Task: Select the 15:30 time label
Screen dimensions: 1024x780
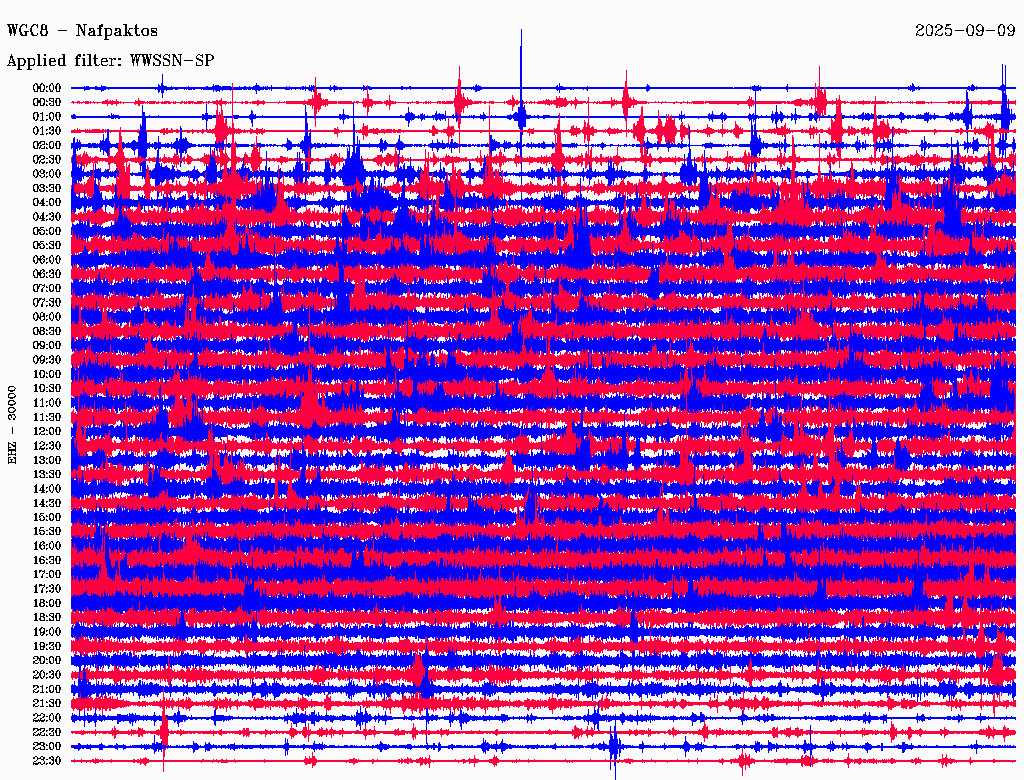Action: pos(47,532)
